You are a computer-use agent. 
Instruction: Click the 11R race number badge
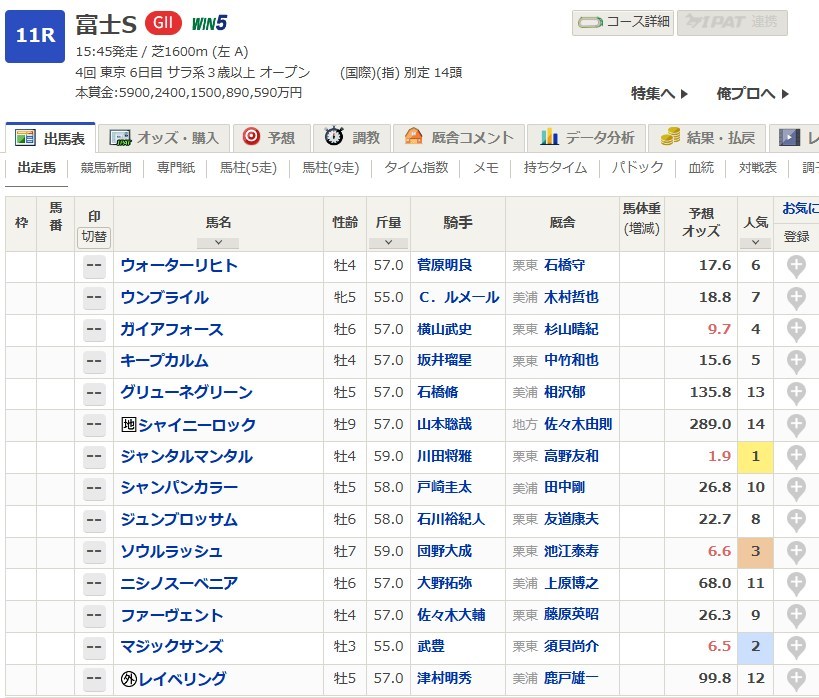(x=35, y=37)
